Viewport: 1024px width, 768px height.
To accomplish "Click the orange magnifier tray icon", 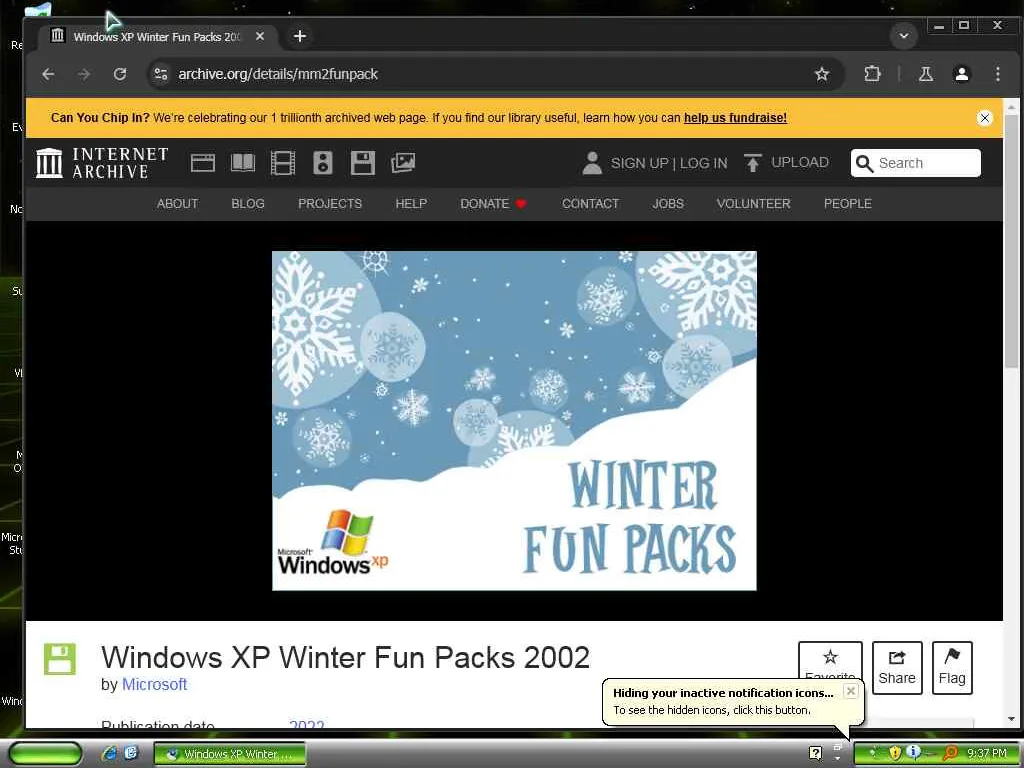I will pyautogui.click(x=950, y=754).
